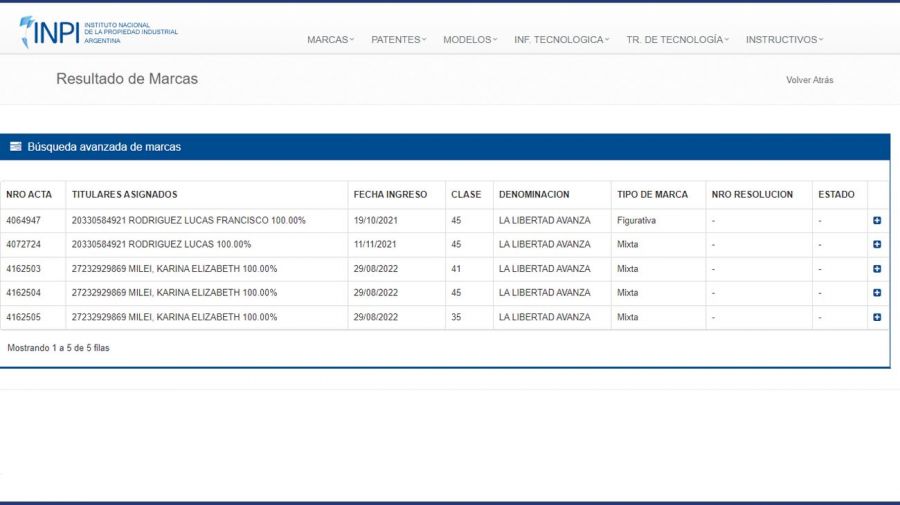Expand details for acta 4064947 with plus icon

[877, 220]
